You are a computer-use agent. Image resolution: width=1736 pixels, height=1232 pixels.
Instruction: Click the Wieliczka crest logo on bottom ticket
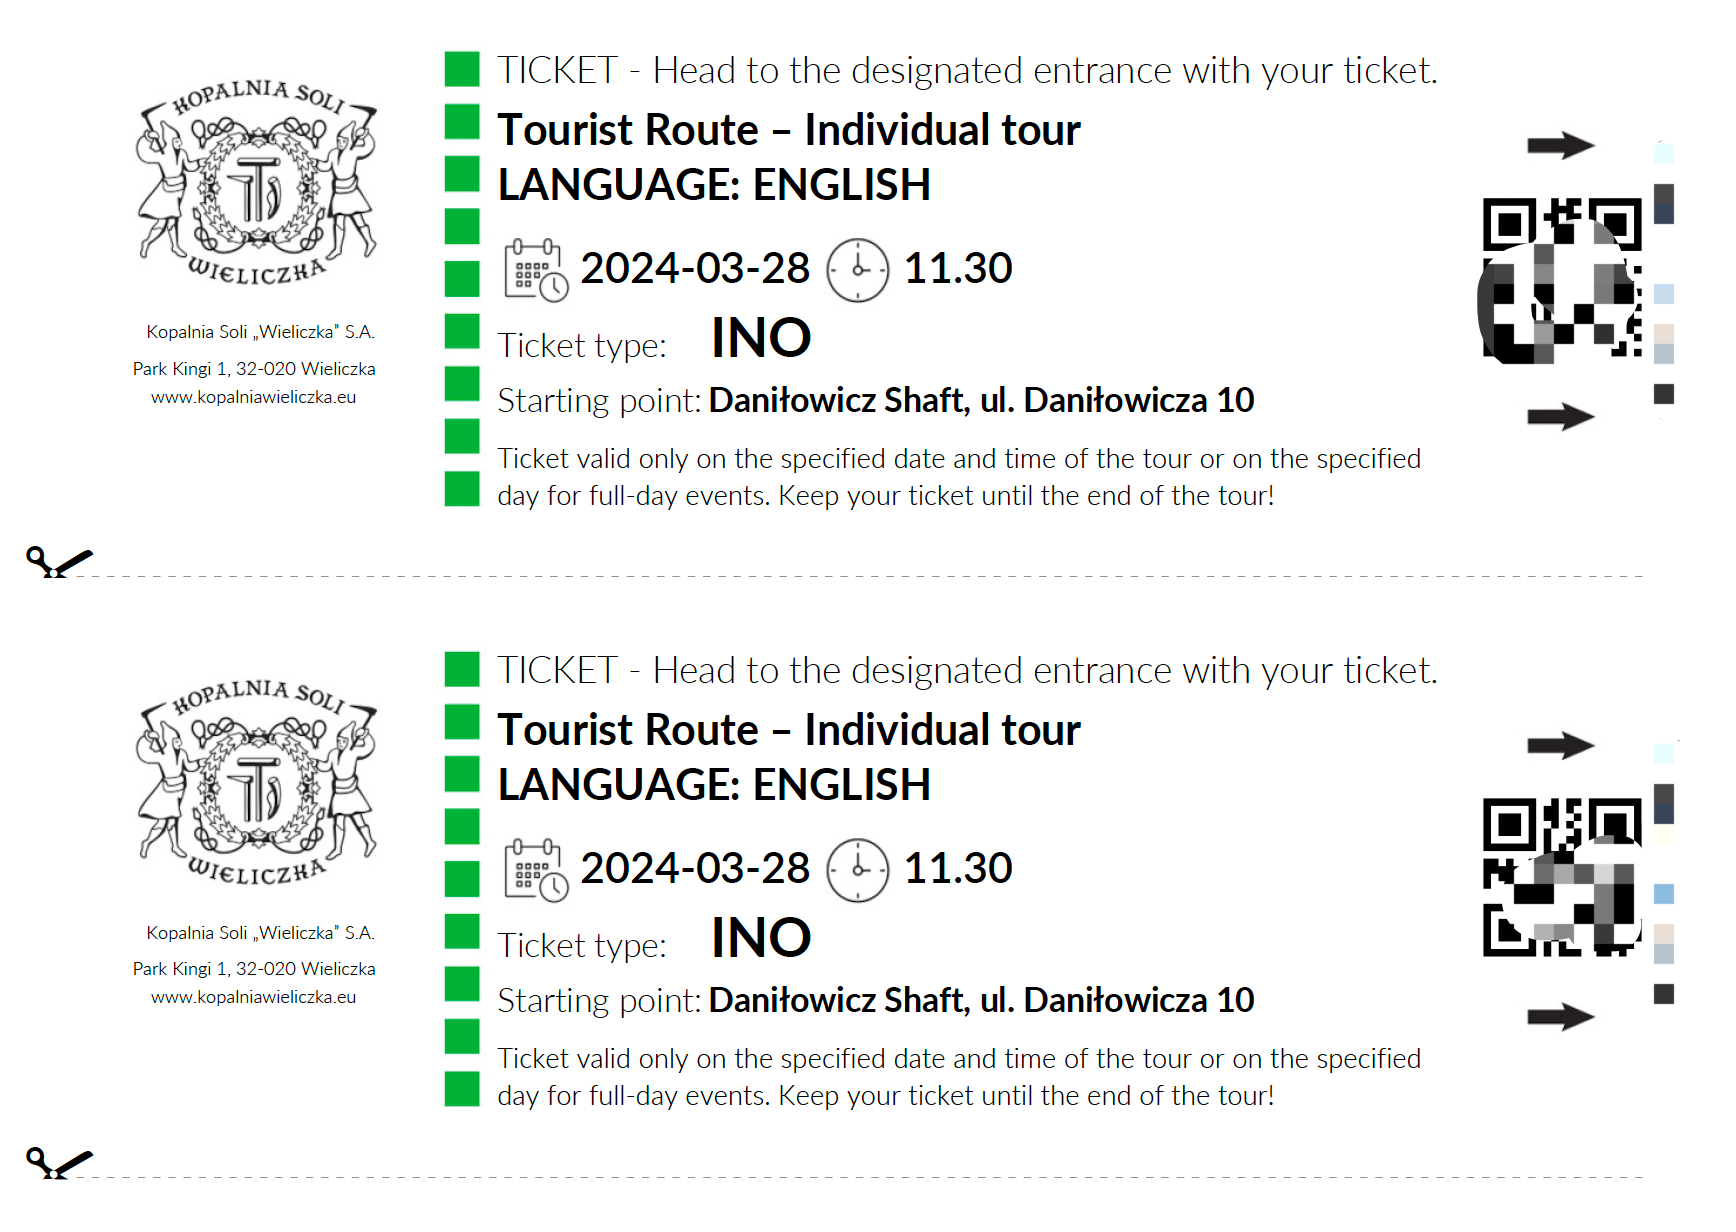[257, 782]
